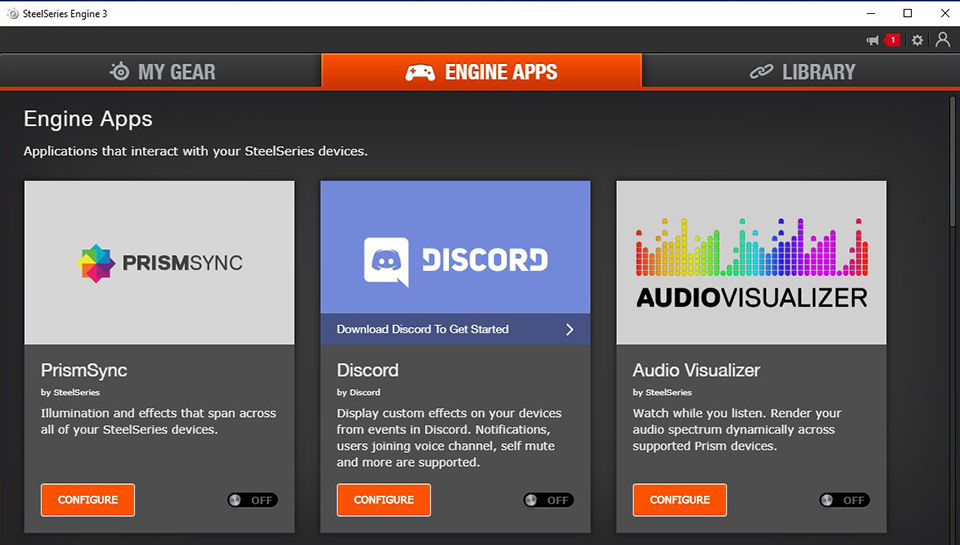
Task: Open Download Discord To Get Started link
Action: [456, 329]
